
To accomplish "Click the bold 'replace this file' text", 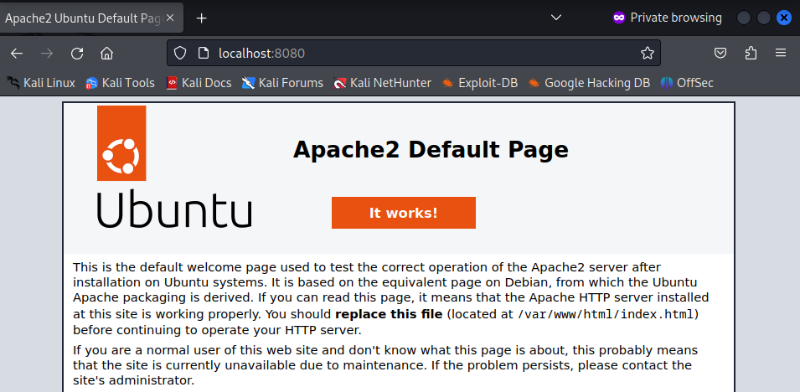I will [389, 314].
